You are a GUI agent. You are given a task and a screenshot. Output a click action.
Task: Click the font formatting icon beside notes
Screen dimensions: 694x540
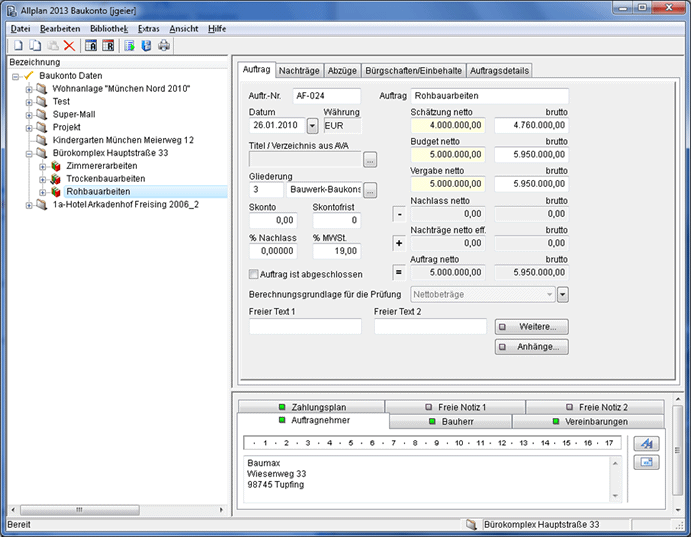647,444
